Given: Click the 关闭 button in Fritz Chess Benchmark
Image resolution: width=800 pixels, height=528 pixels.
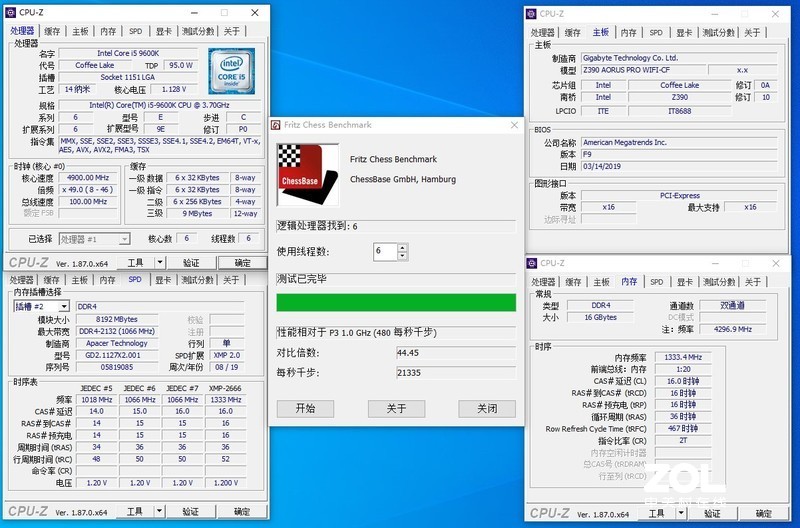Looking at the screenshot, I should [487, 408].
